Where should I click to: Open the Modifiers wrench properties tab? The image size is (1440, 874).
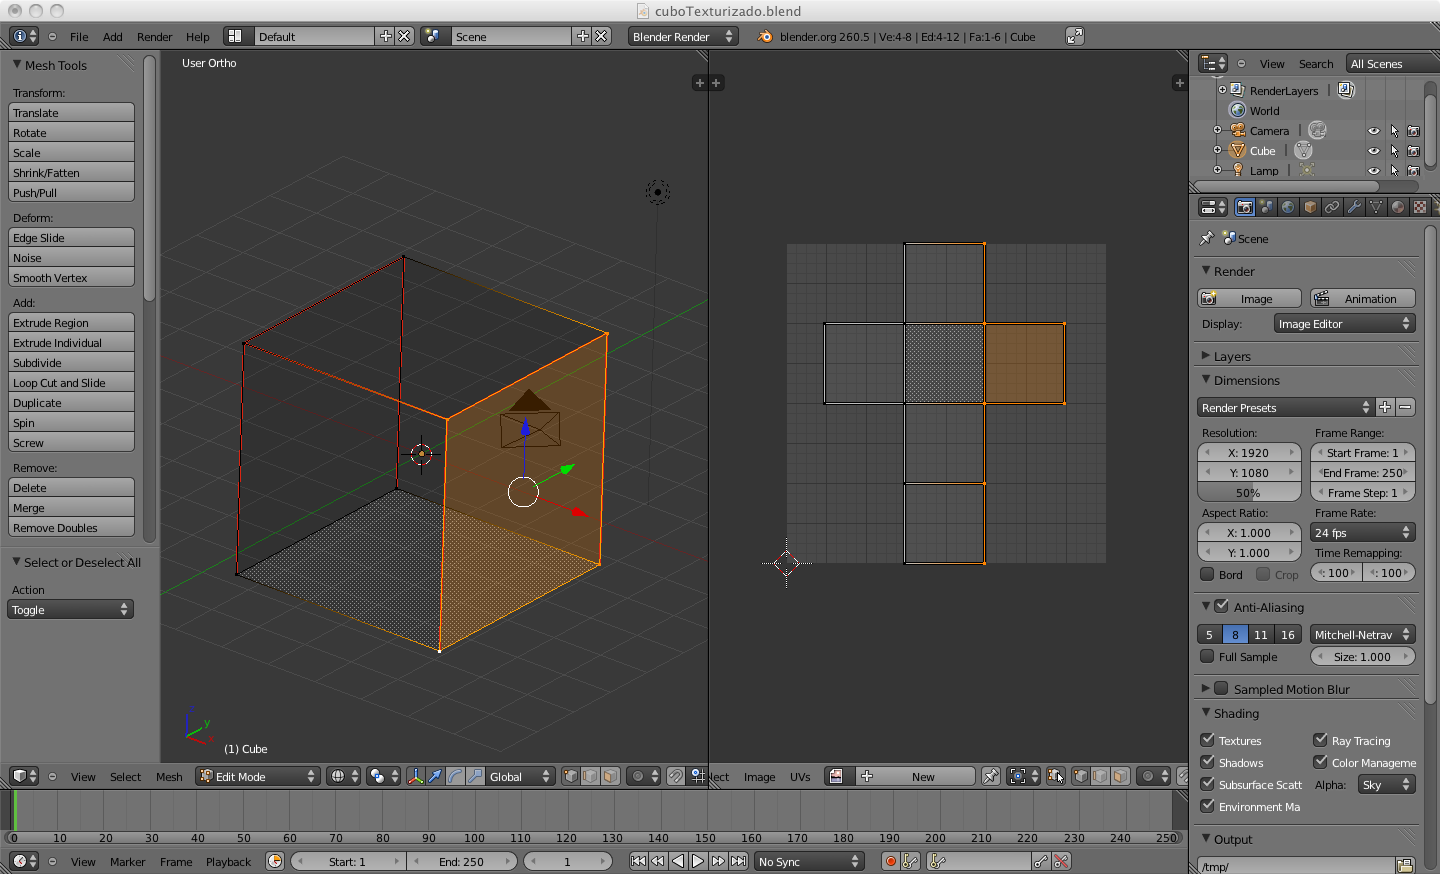pyautogui.click(x=1354, y=207)
